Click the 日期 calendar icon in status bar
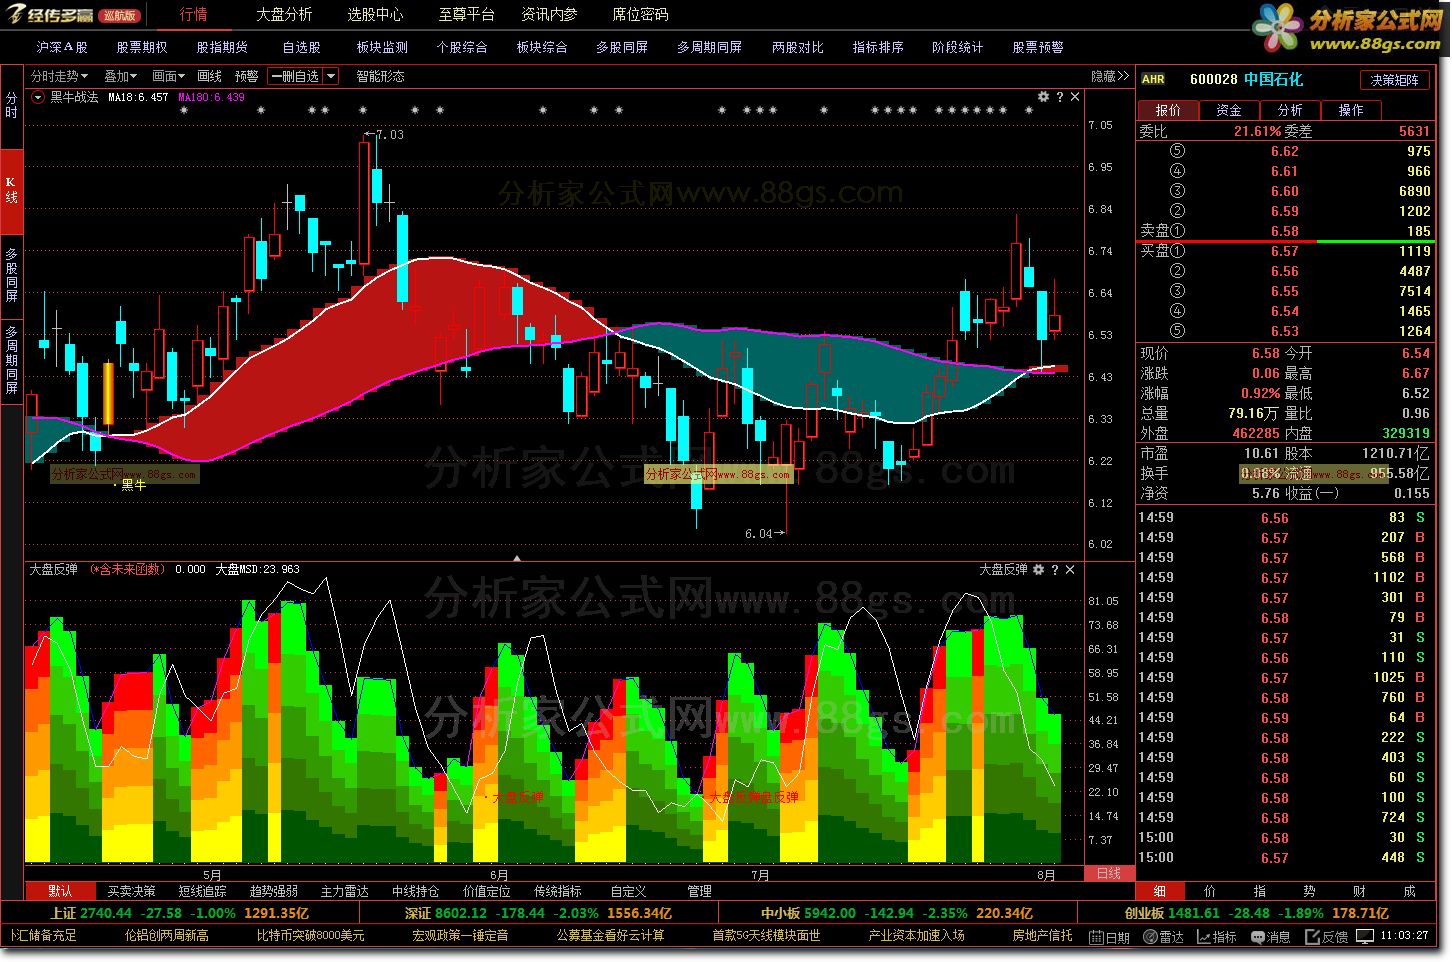This screenshot has height=962, width=1452. 1110,937
